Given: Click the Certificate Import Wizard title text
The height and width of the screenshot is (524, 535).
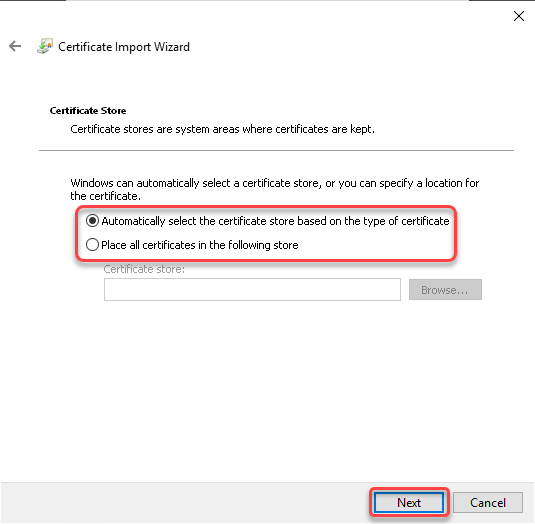Looking at the screenshot, I should pos(124,47).
